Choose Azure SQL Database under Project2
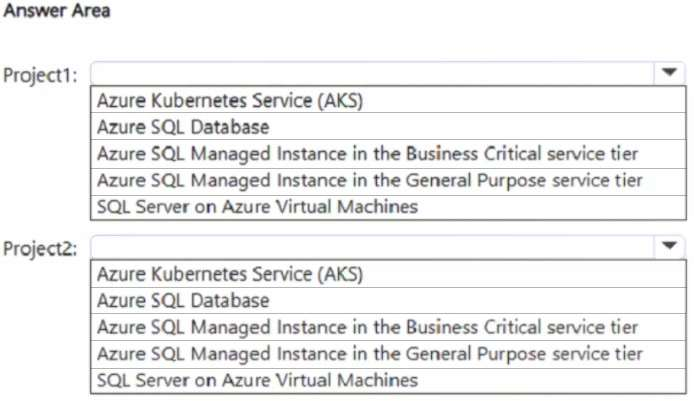The width and height of the screenshot is (694, 401). 183,300
